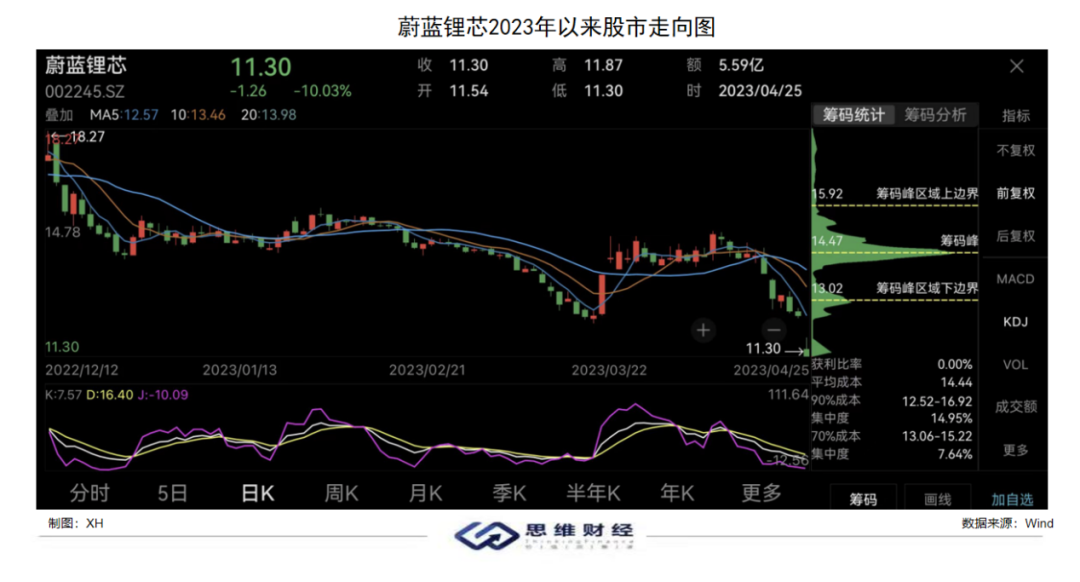Switch to 年K yearly candlestick view
Image resolution: width=1080 pixels, height=582 pixels.
pos(677,493)
